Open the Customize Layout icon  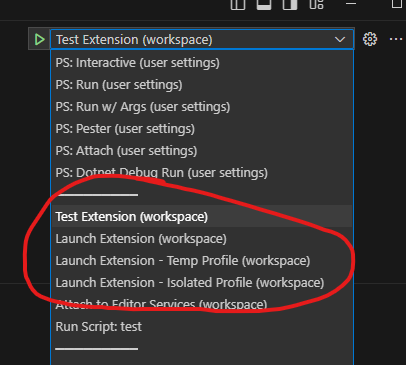tap(316, 4)
